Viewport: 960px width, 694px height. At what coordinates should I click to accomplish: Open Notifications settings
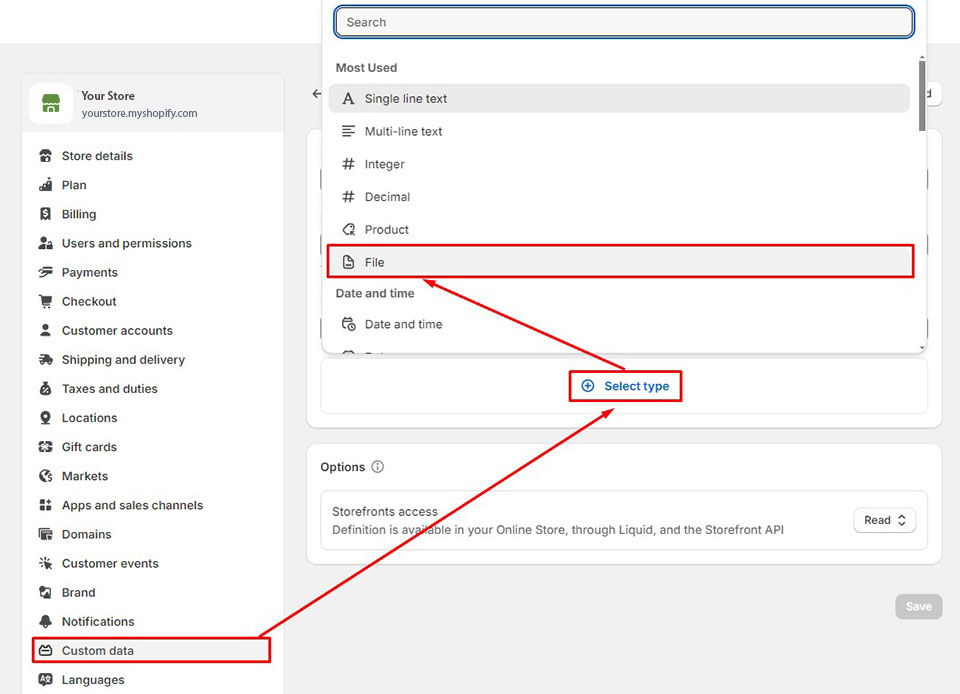(98, 621)
